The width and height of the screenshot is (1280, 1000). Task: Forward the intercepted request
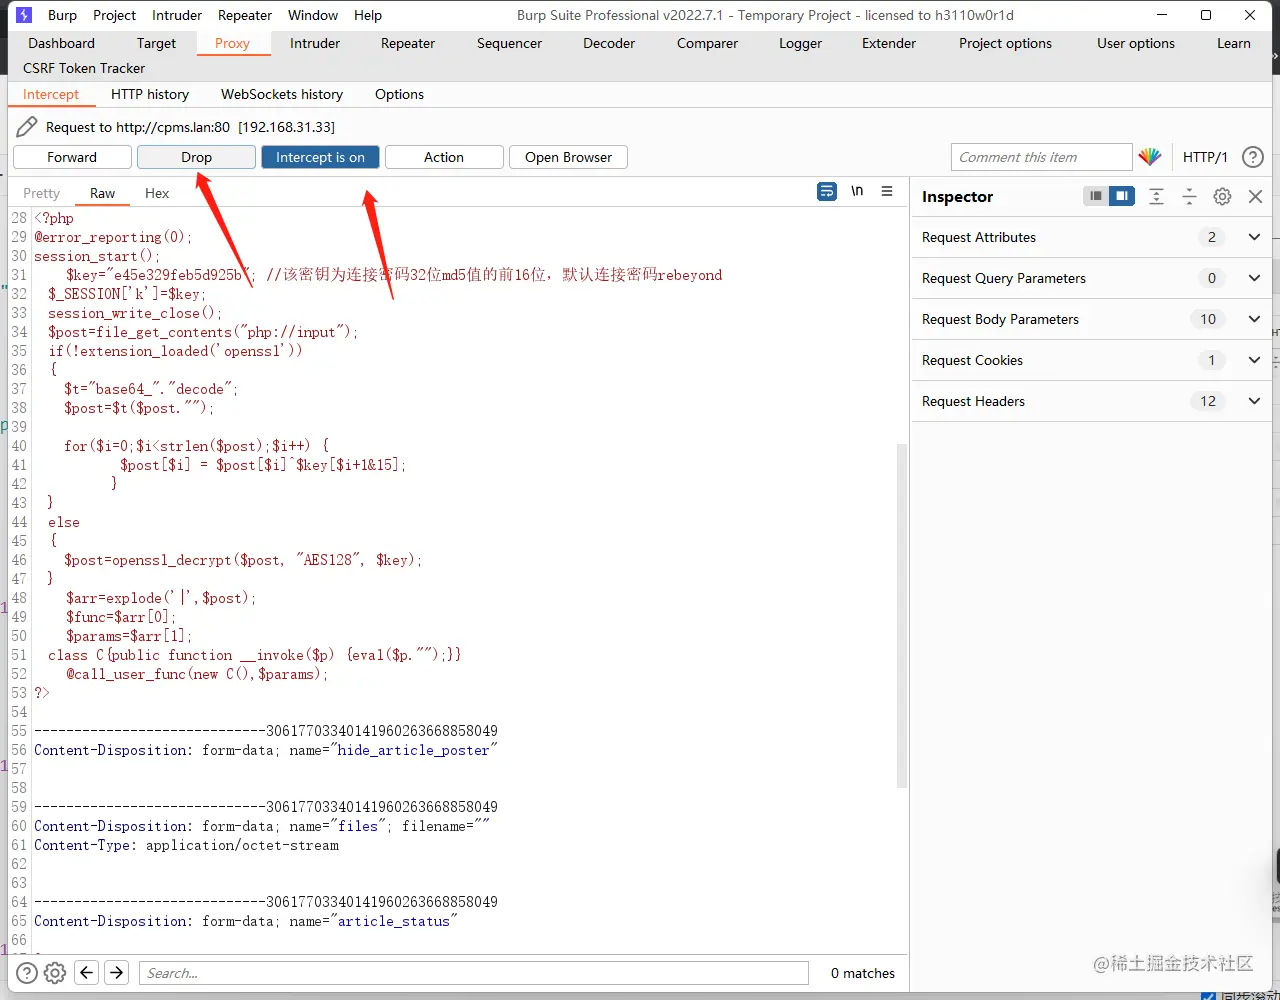click(72, 157)
